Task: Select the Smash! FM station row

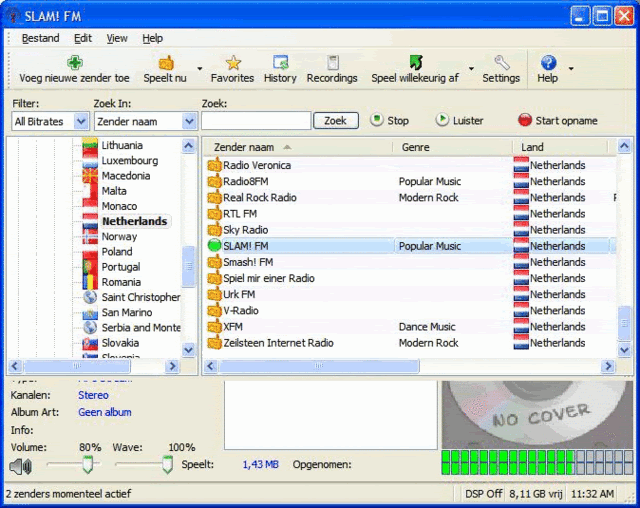Action: 409,262
